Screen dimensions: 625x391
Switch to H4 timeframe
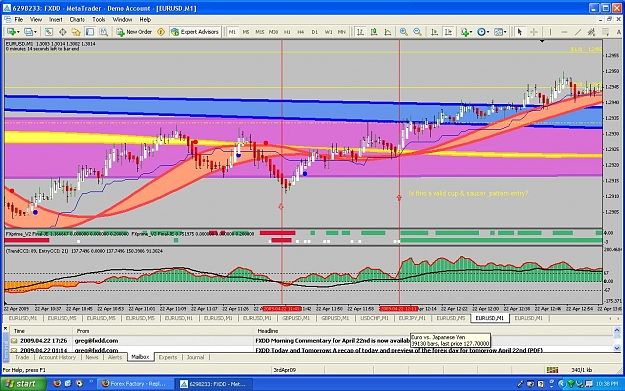tap(301, 32)
